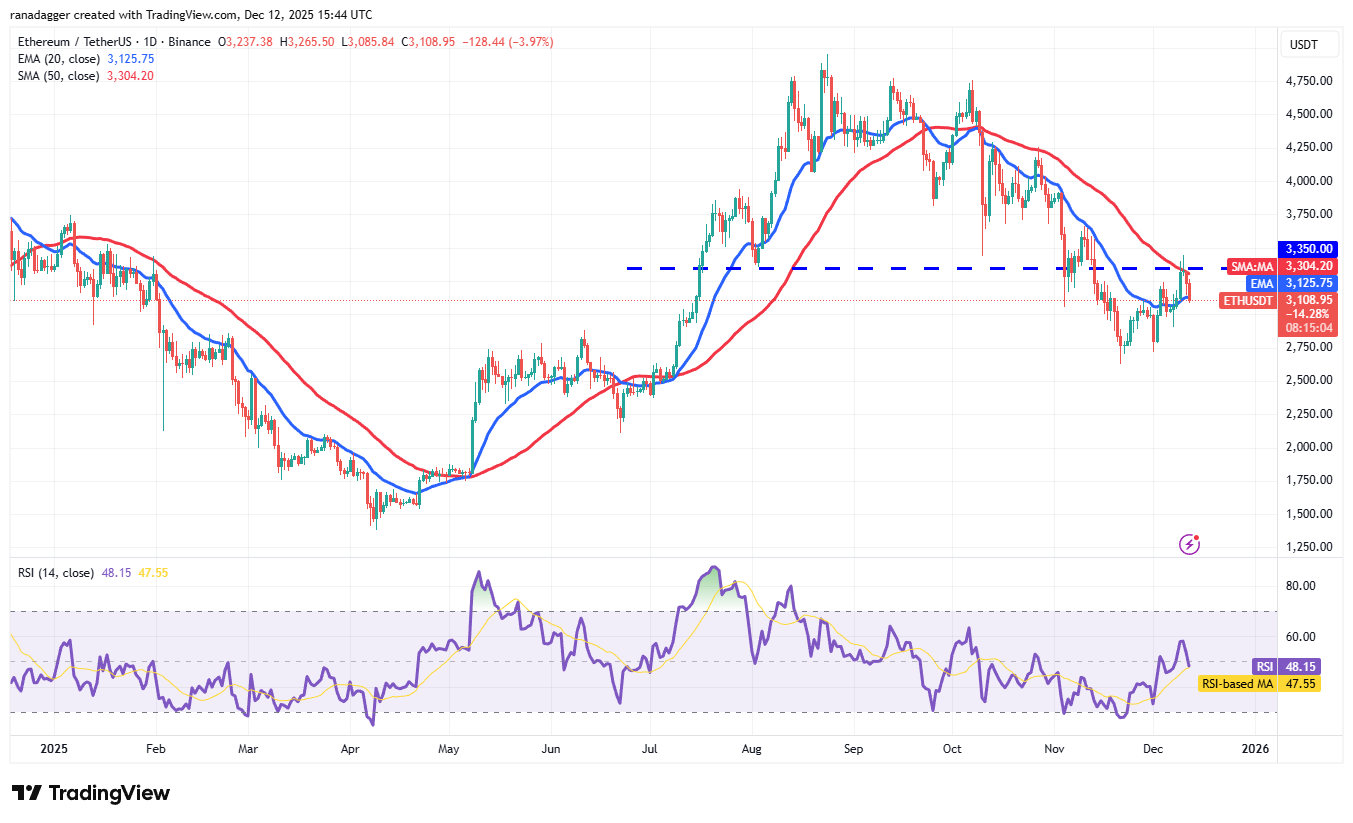The height and width of the screenshot is (823, 1353).
Task: Click the 2026 label on time axis
Action: (1256, 748)
